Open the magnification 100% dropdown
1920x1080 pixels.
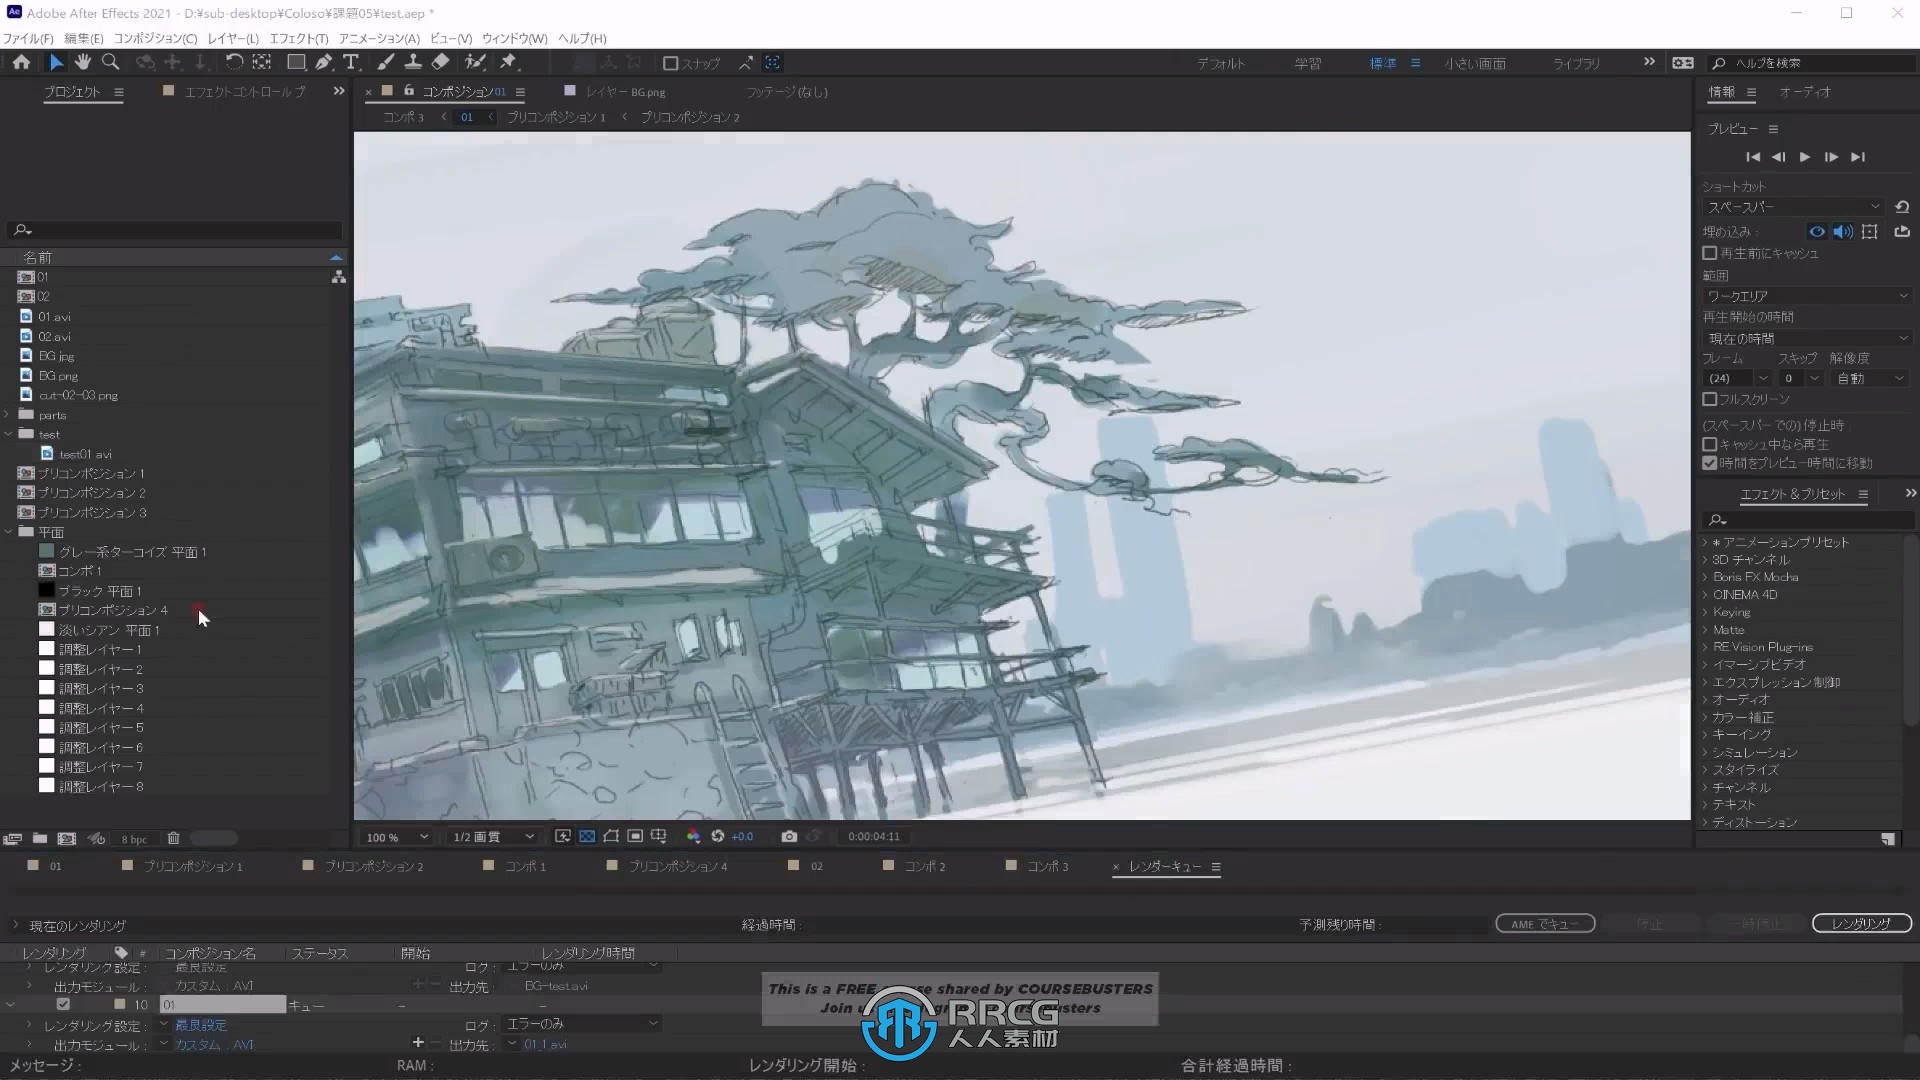pyautogui.click(x=396, y=837)
